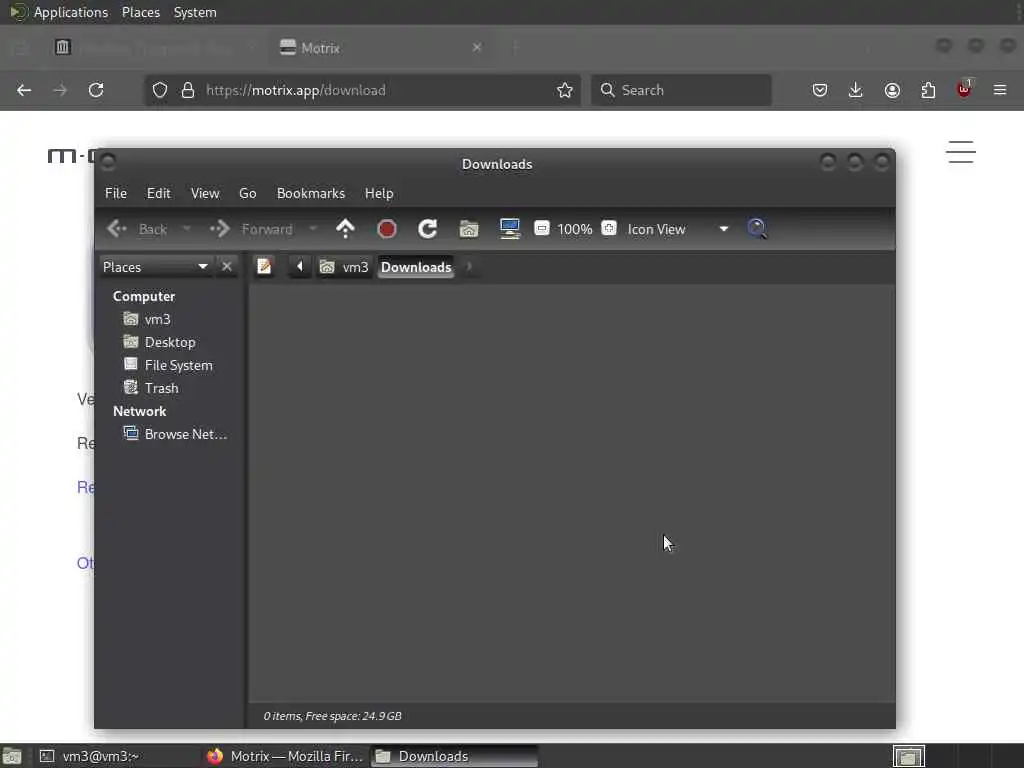
Task: Open the Go menu
Action: click(x=248, y=193)
